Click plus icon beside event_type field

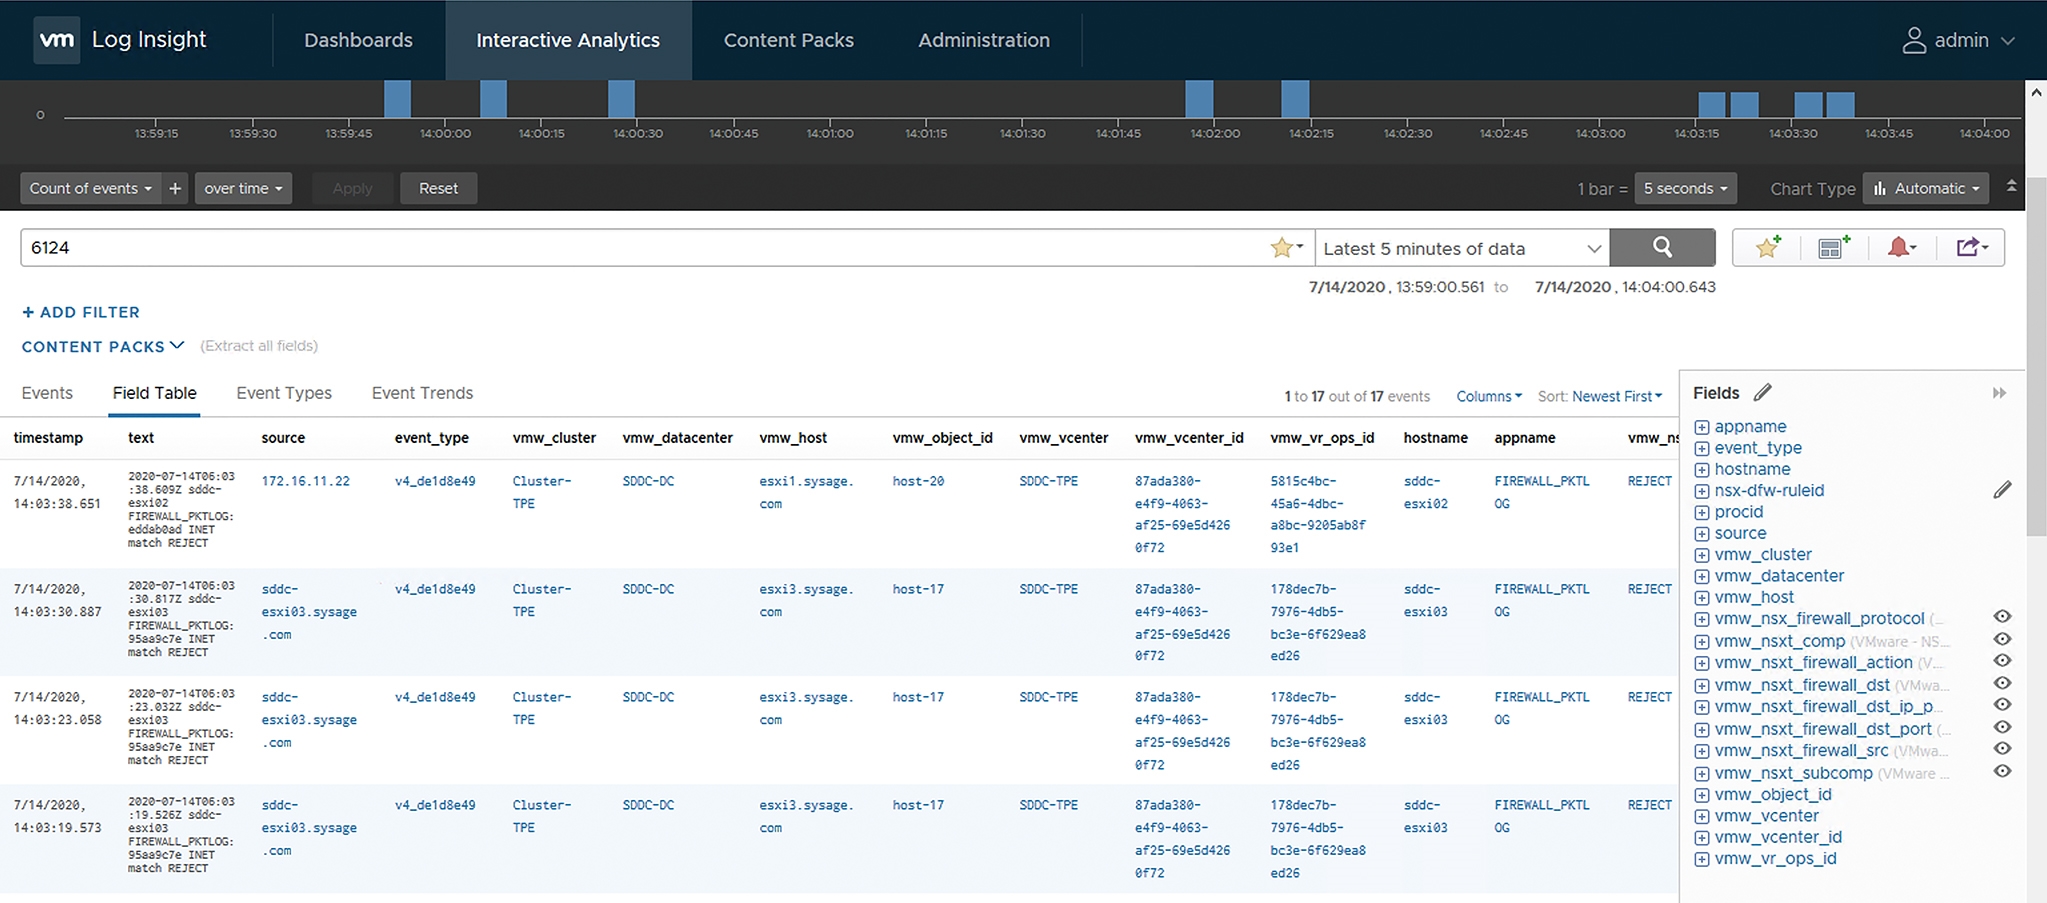coord(1702,448)
